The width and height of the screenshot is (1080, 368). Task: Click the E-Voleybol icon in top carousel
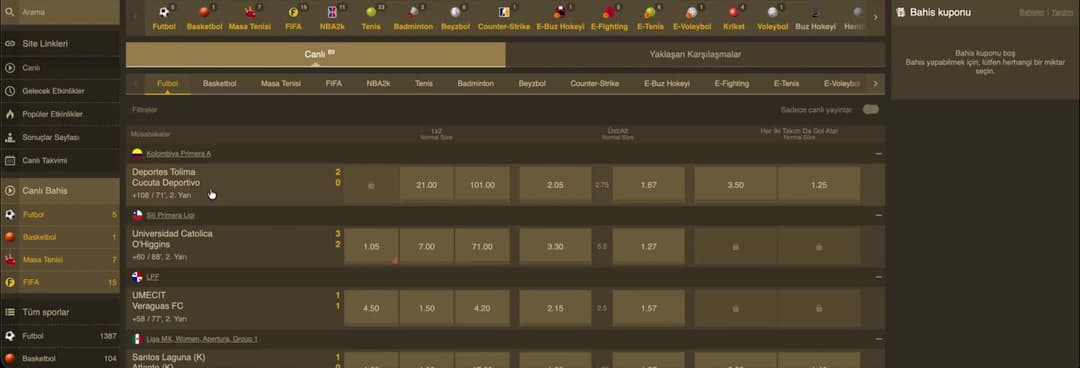[691, 12]
